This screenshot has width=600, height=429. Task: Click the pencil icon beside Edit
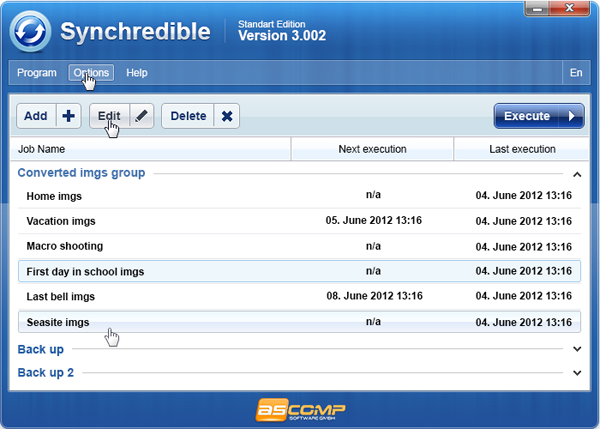[141, 116]
